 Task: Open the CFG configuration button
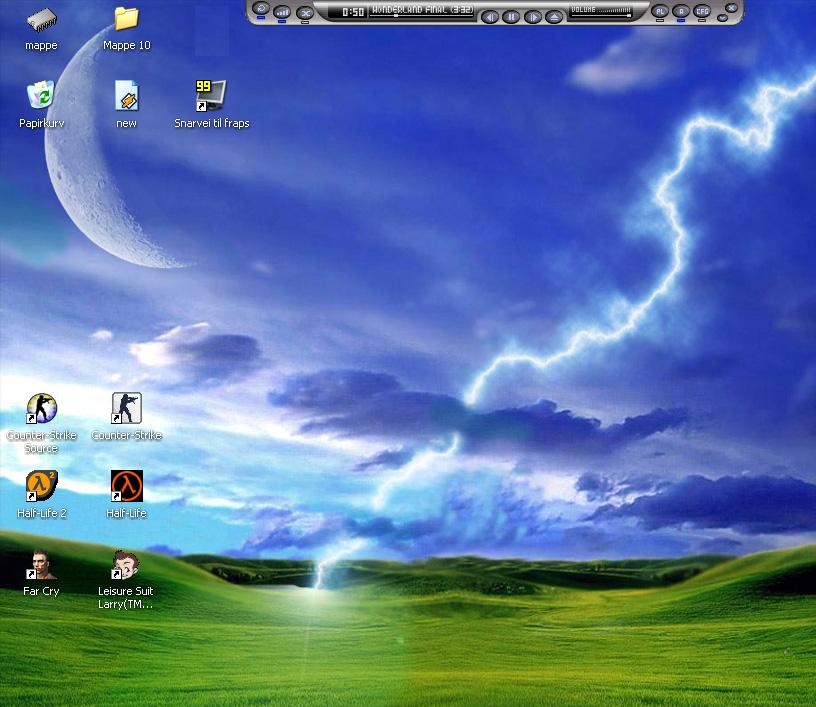pos(702,11)
